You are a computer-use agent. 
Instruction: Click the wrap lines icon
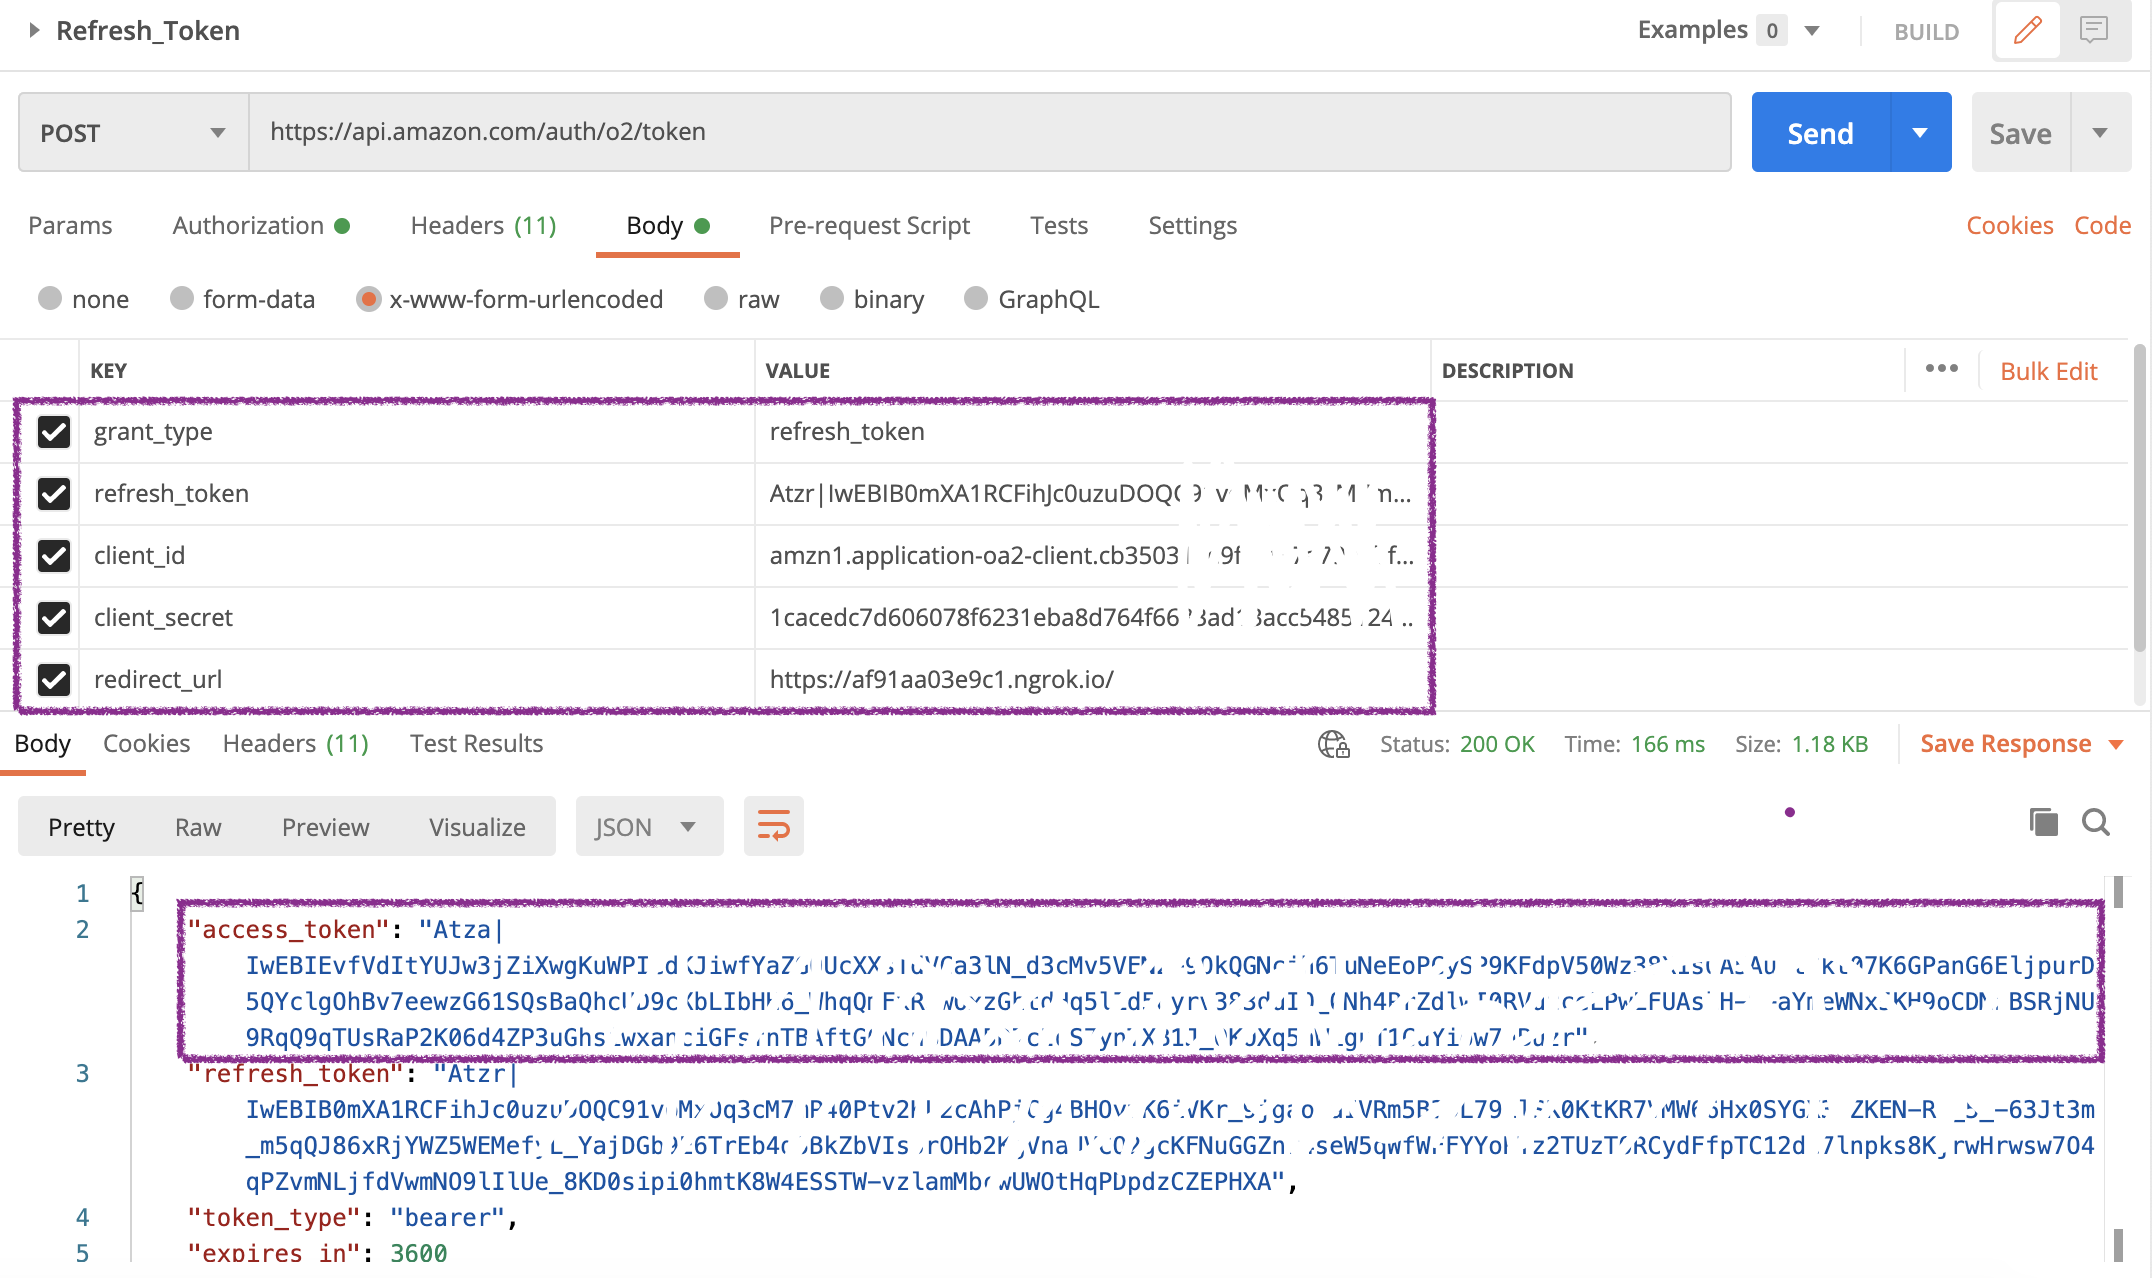click(x=773, y=826)
